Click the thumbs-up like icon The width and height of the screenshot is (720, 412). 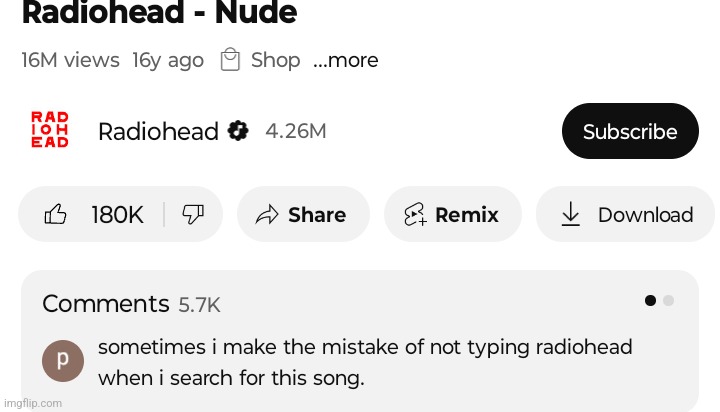coord(56,214)
